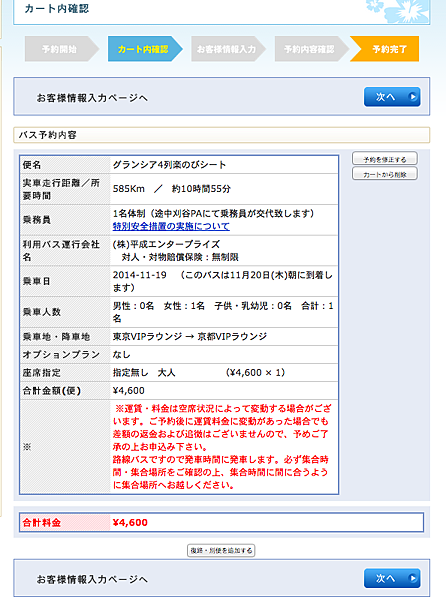Viewport: 446px width, 600px height.
Task: Click the 実車走行距離/所要時間 row label
Action: coord(61,189)
